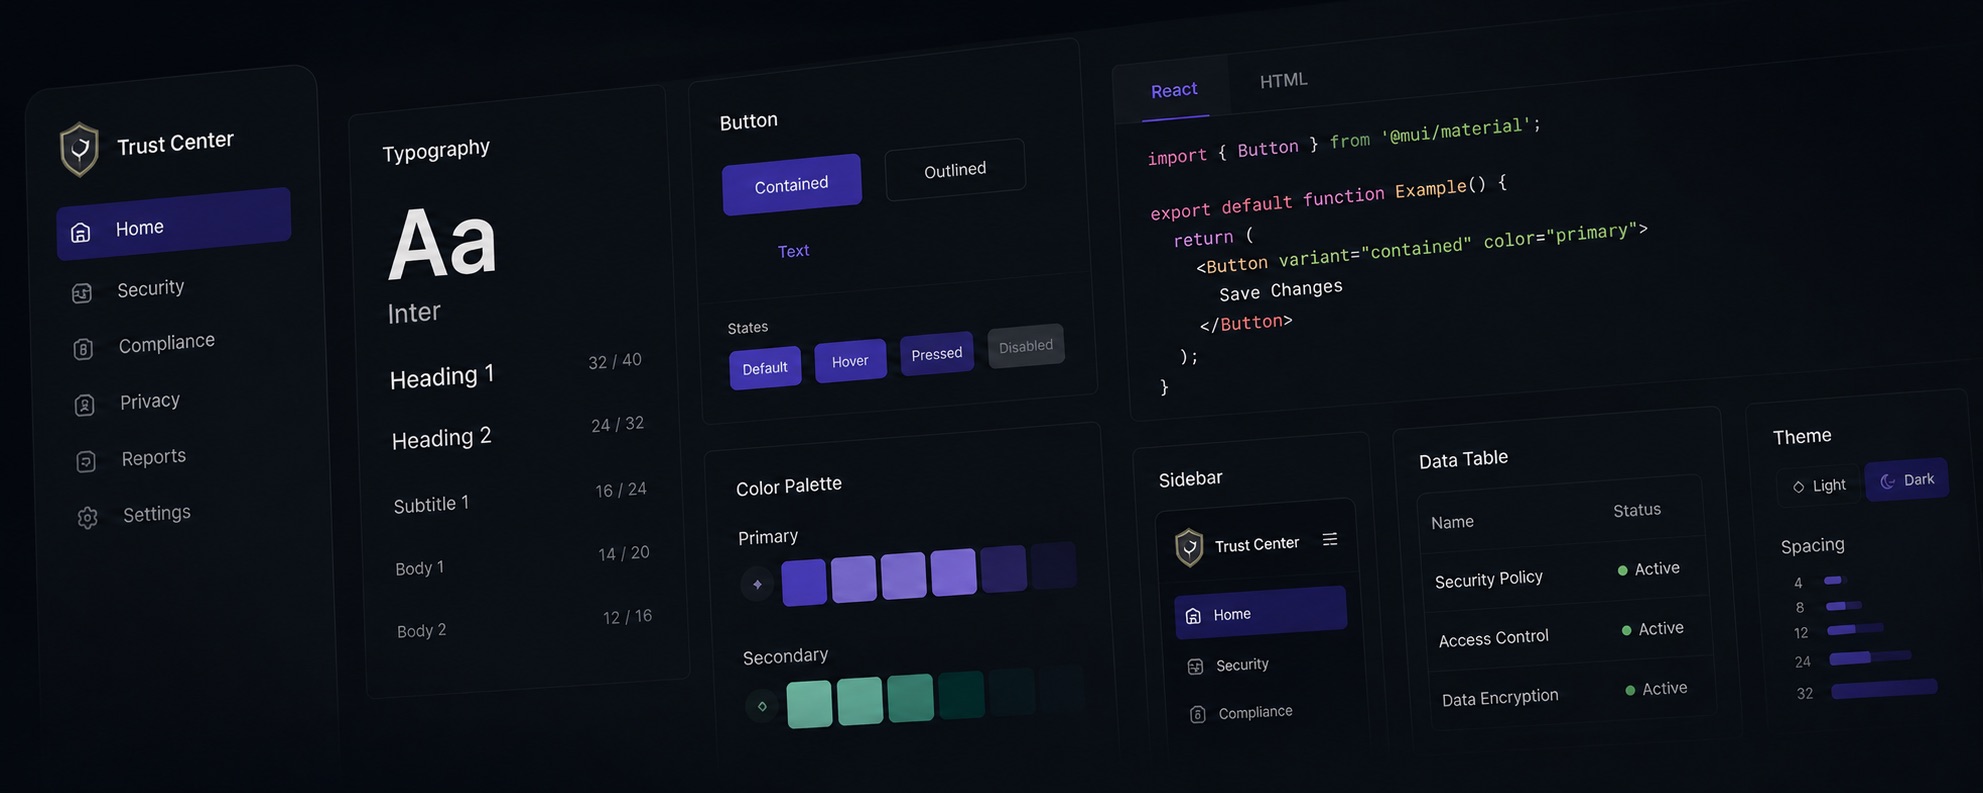Image resolution: width=1983 pixels, height=793 pixels.
Task: Select the lightest Secondary green swatch
Action: [x=809, y=704]
